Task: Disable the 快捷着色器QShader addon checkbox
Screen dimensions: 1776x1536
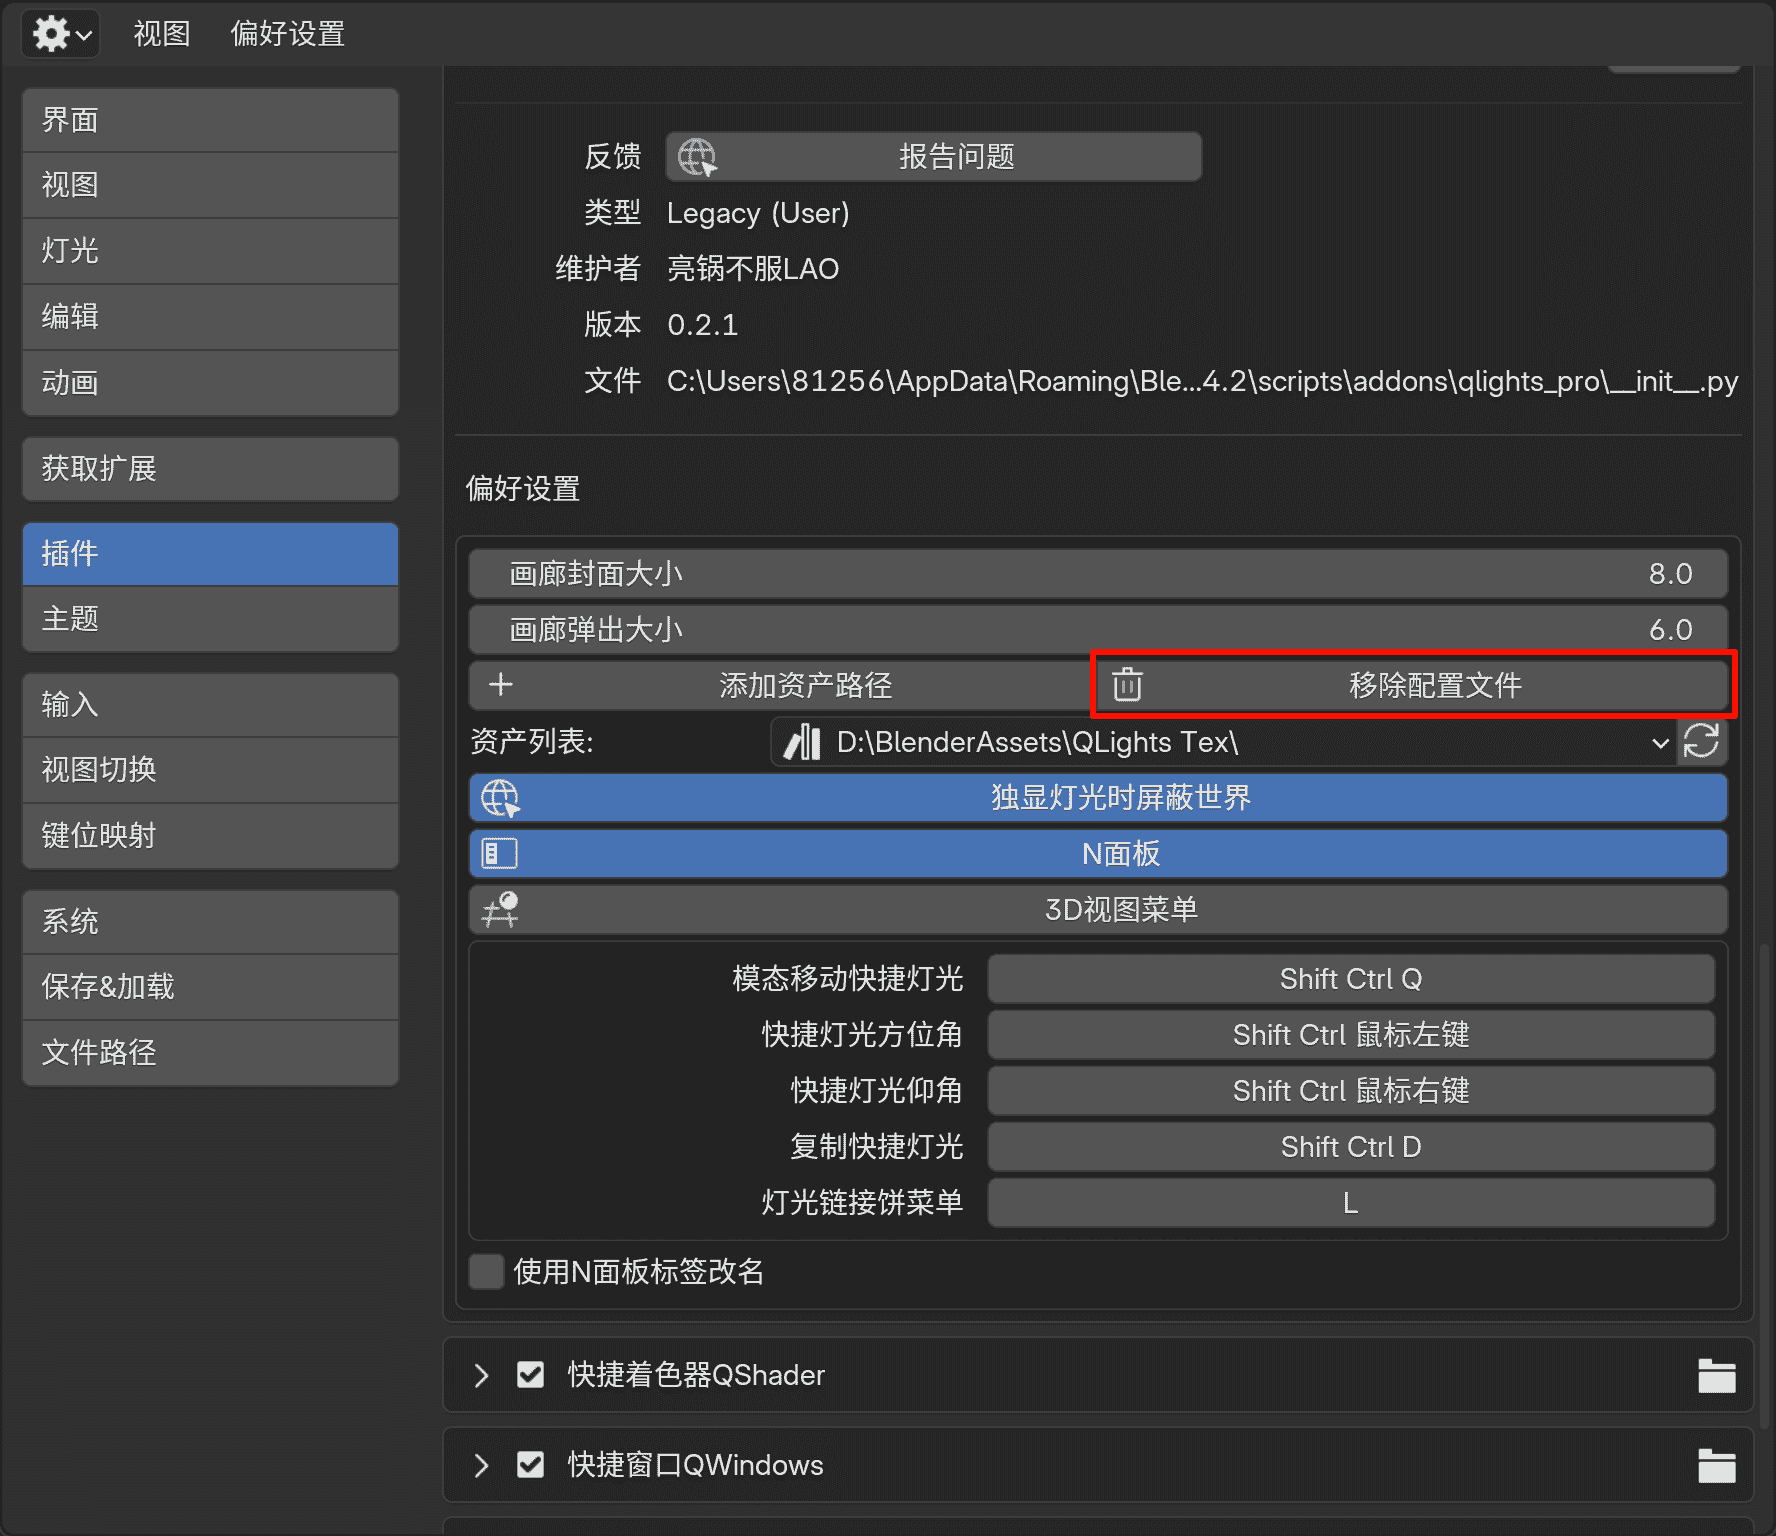Action: click(x=531, y=1375)
